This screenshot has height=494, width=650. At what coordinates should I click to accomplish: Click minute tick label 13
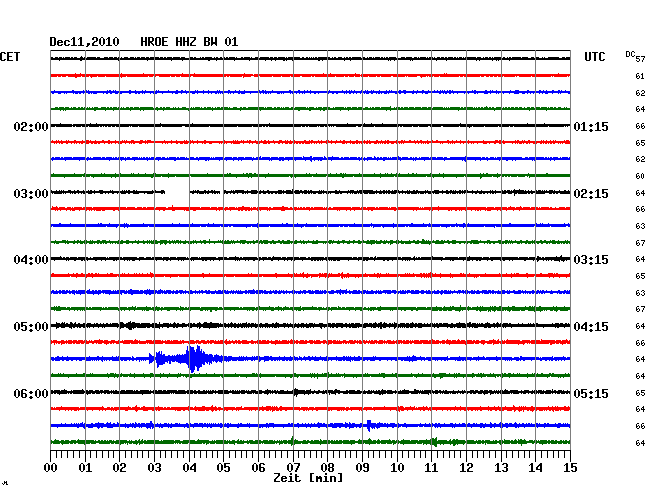click(x=501, y=467)
